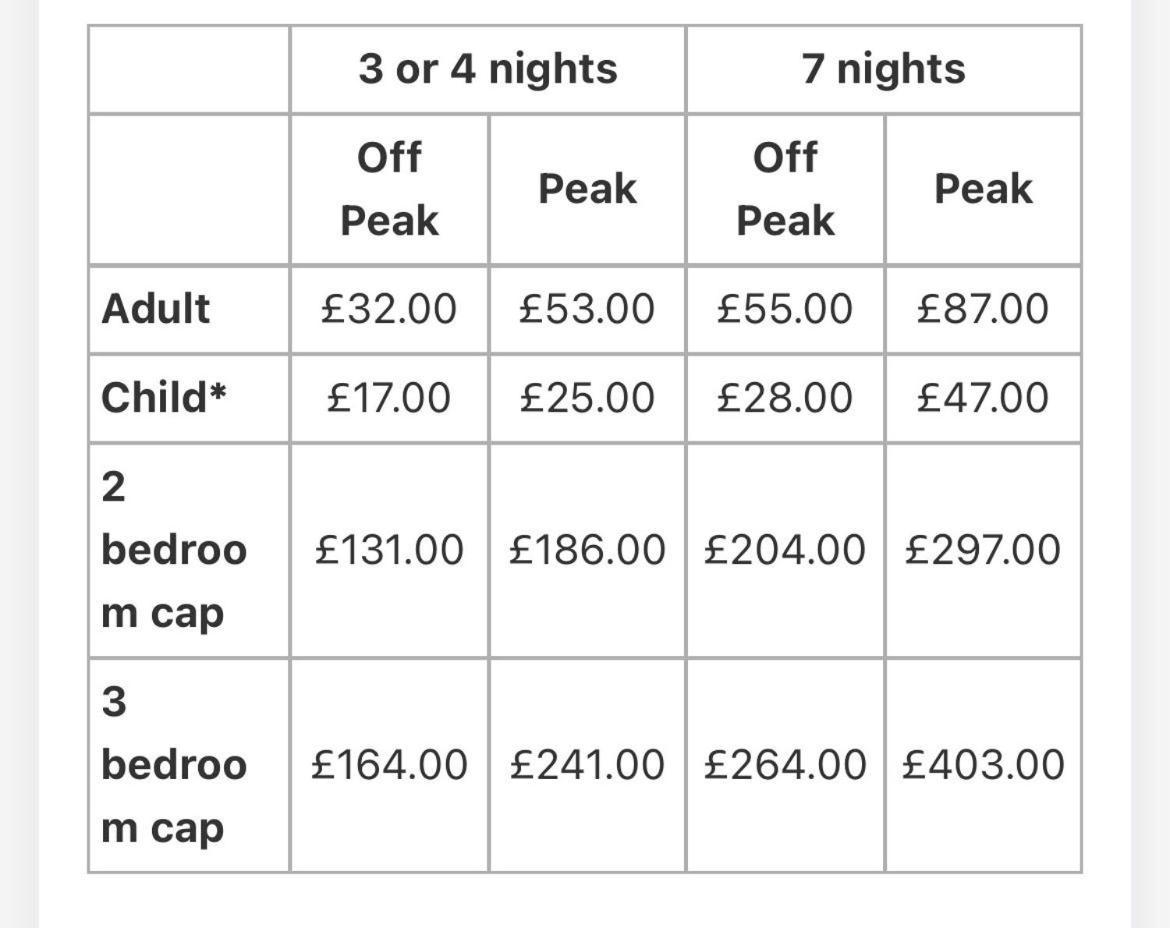
Task: Click the 3 bedroom cap label
Action: point(174,765)
